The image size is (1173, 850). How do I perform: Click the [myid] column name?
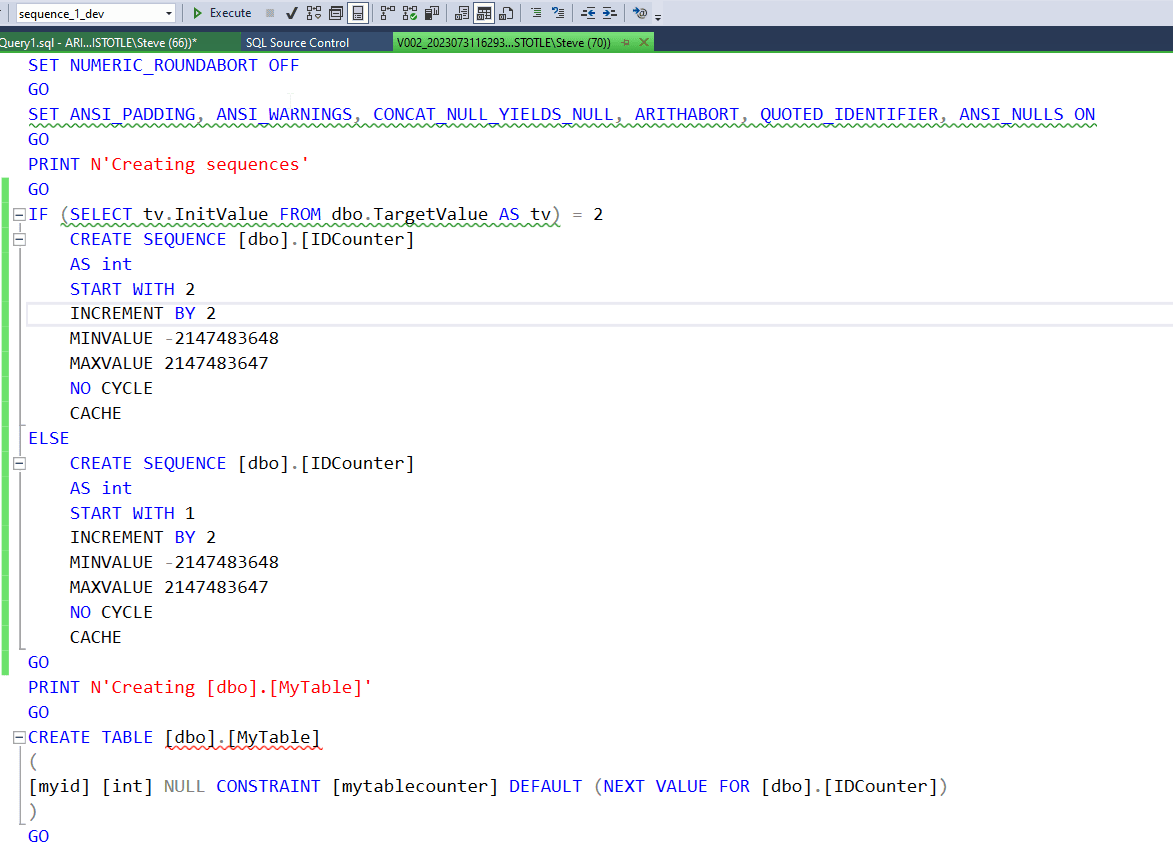pos(59,786)
